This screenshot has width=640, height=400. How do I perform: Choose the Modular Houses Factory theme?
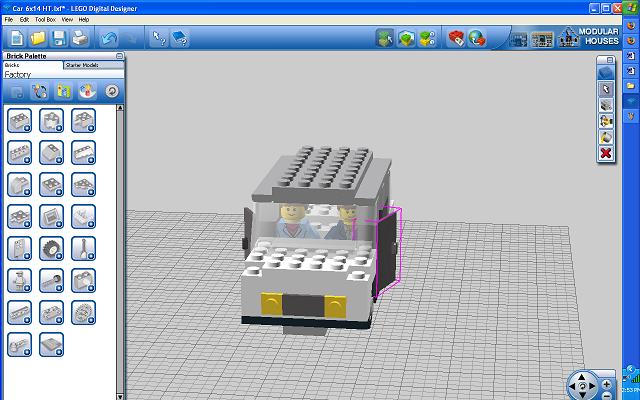point(589,37)
